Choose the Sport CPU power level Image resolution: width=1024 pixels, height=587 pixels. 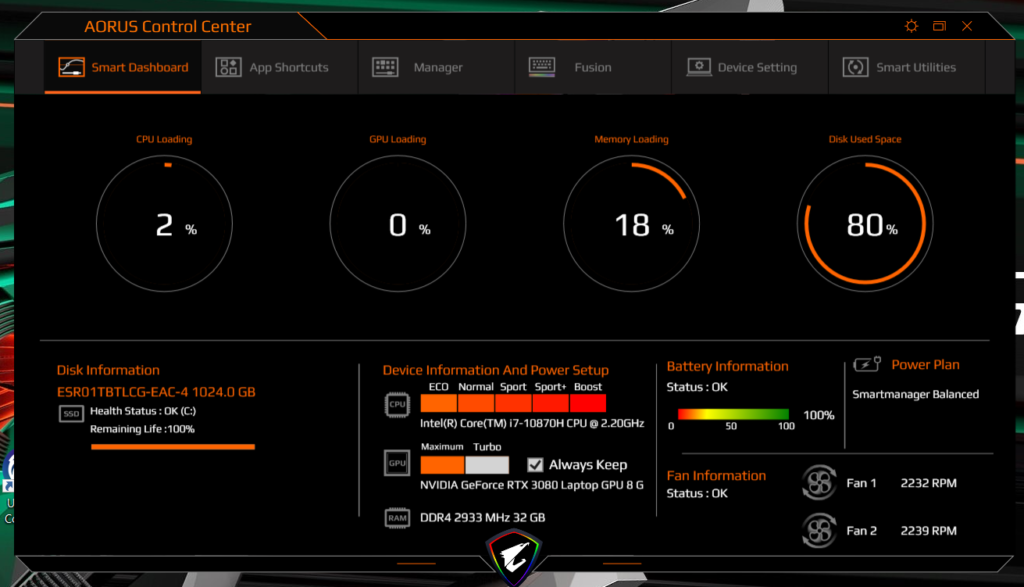point(513,403)
